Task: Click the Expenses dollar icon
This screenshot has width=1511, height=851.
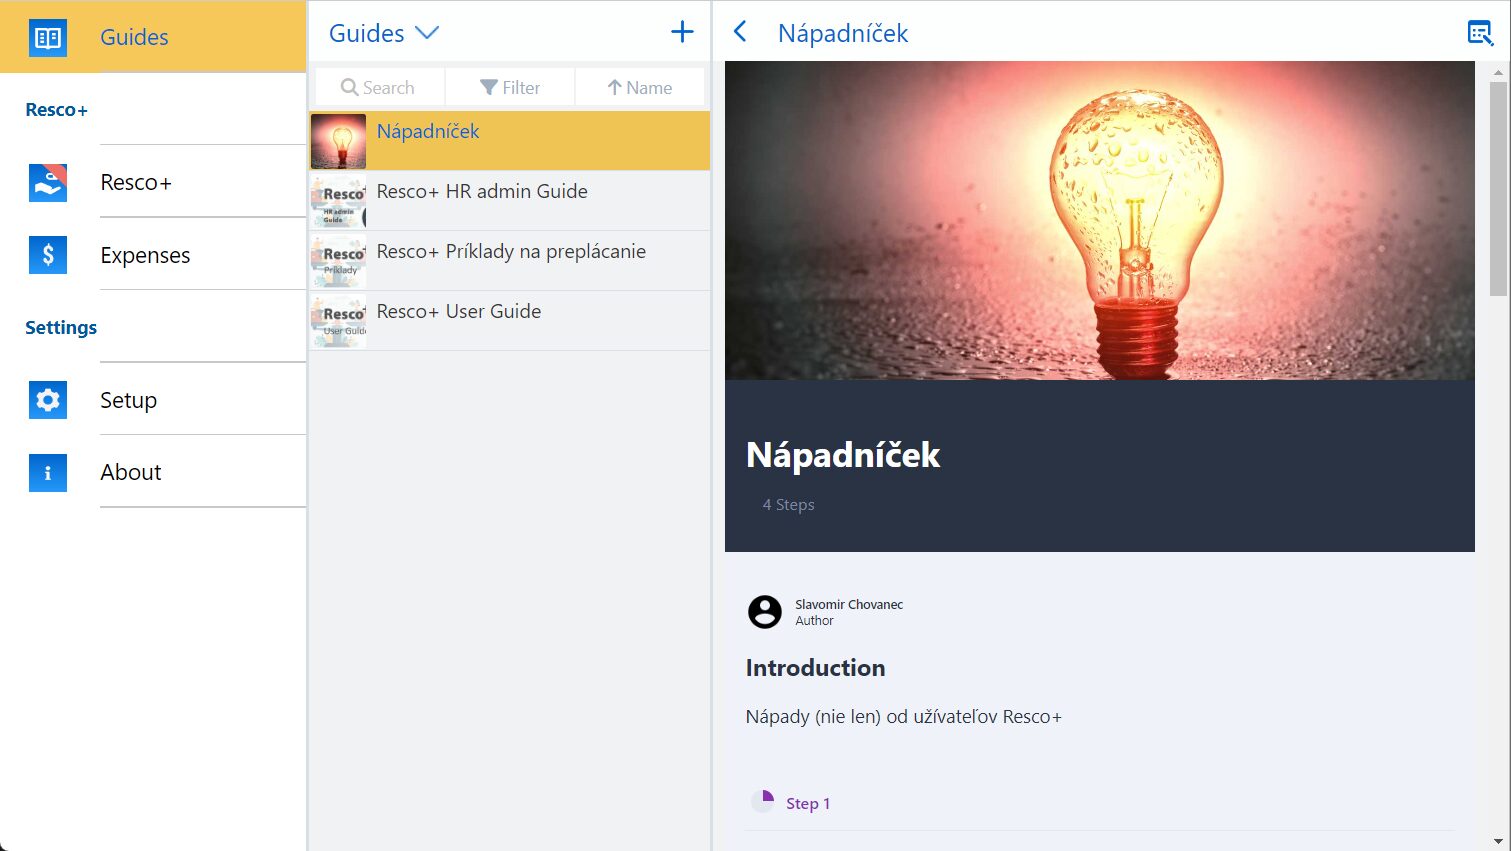Action: tap(48, 255)
